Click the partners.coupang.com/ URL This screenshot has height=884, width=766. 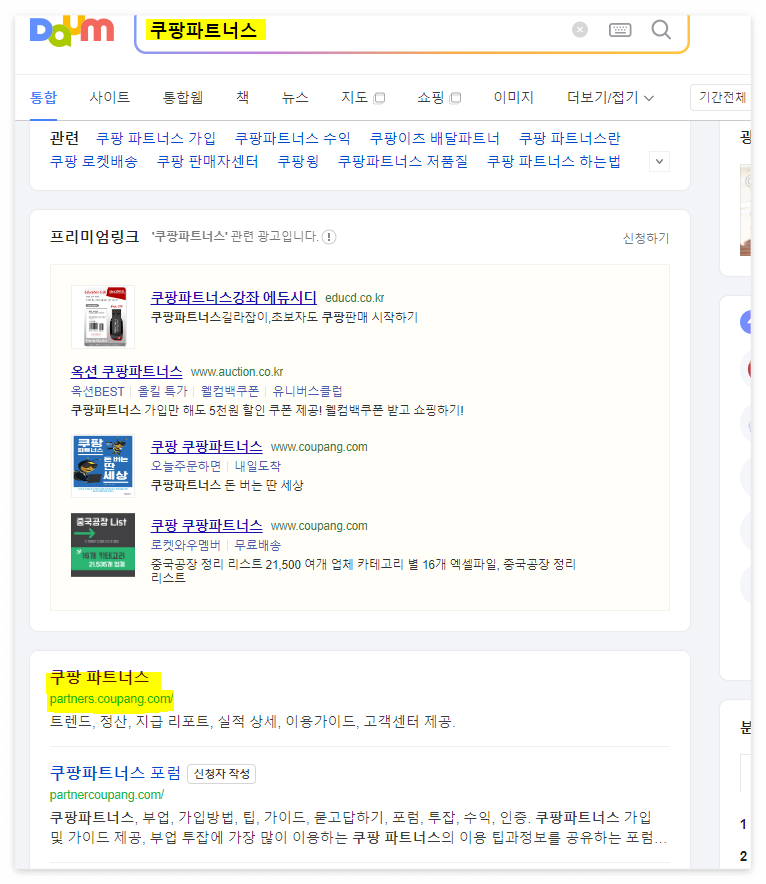tap(111, 699)
